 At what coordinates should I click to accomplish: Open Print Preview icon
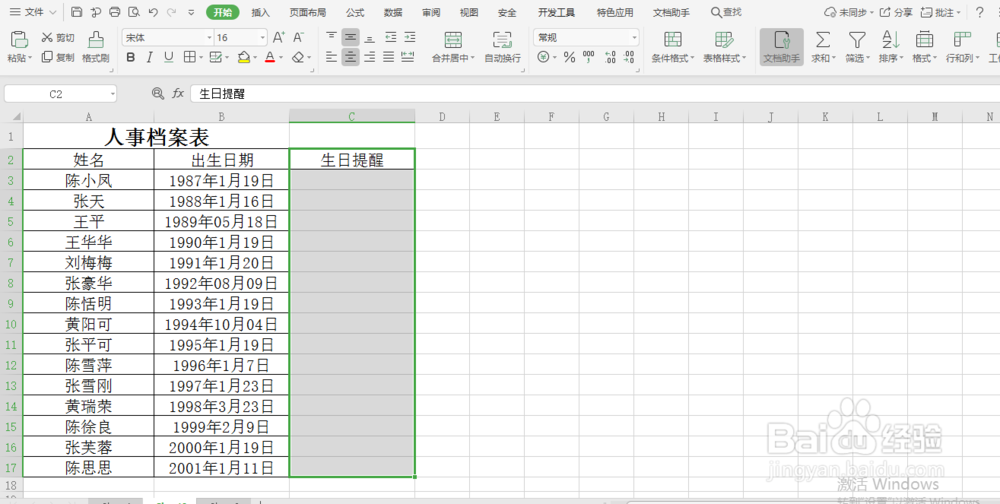133,12
